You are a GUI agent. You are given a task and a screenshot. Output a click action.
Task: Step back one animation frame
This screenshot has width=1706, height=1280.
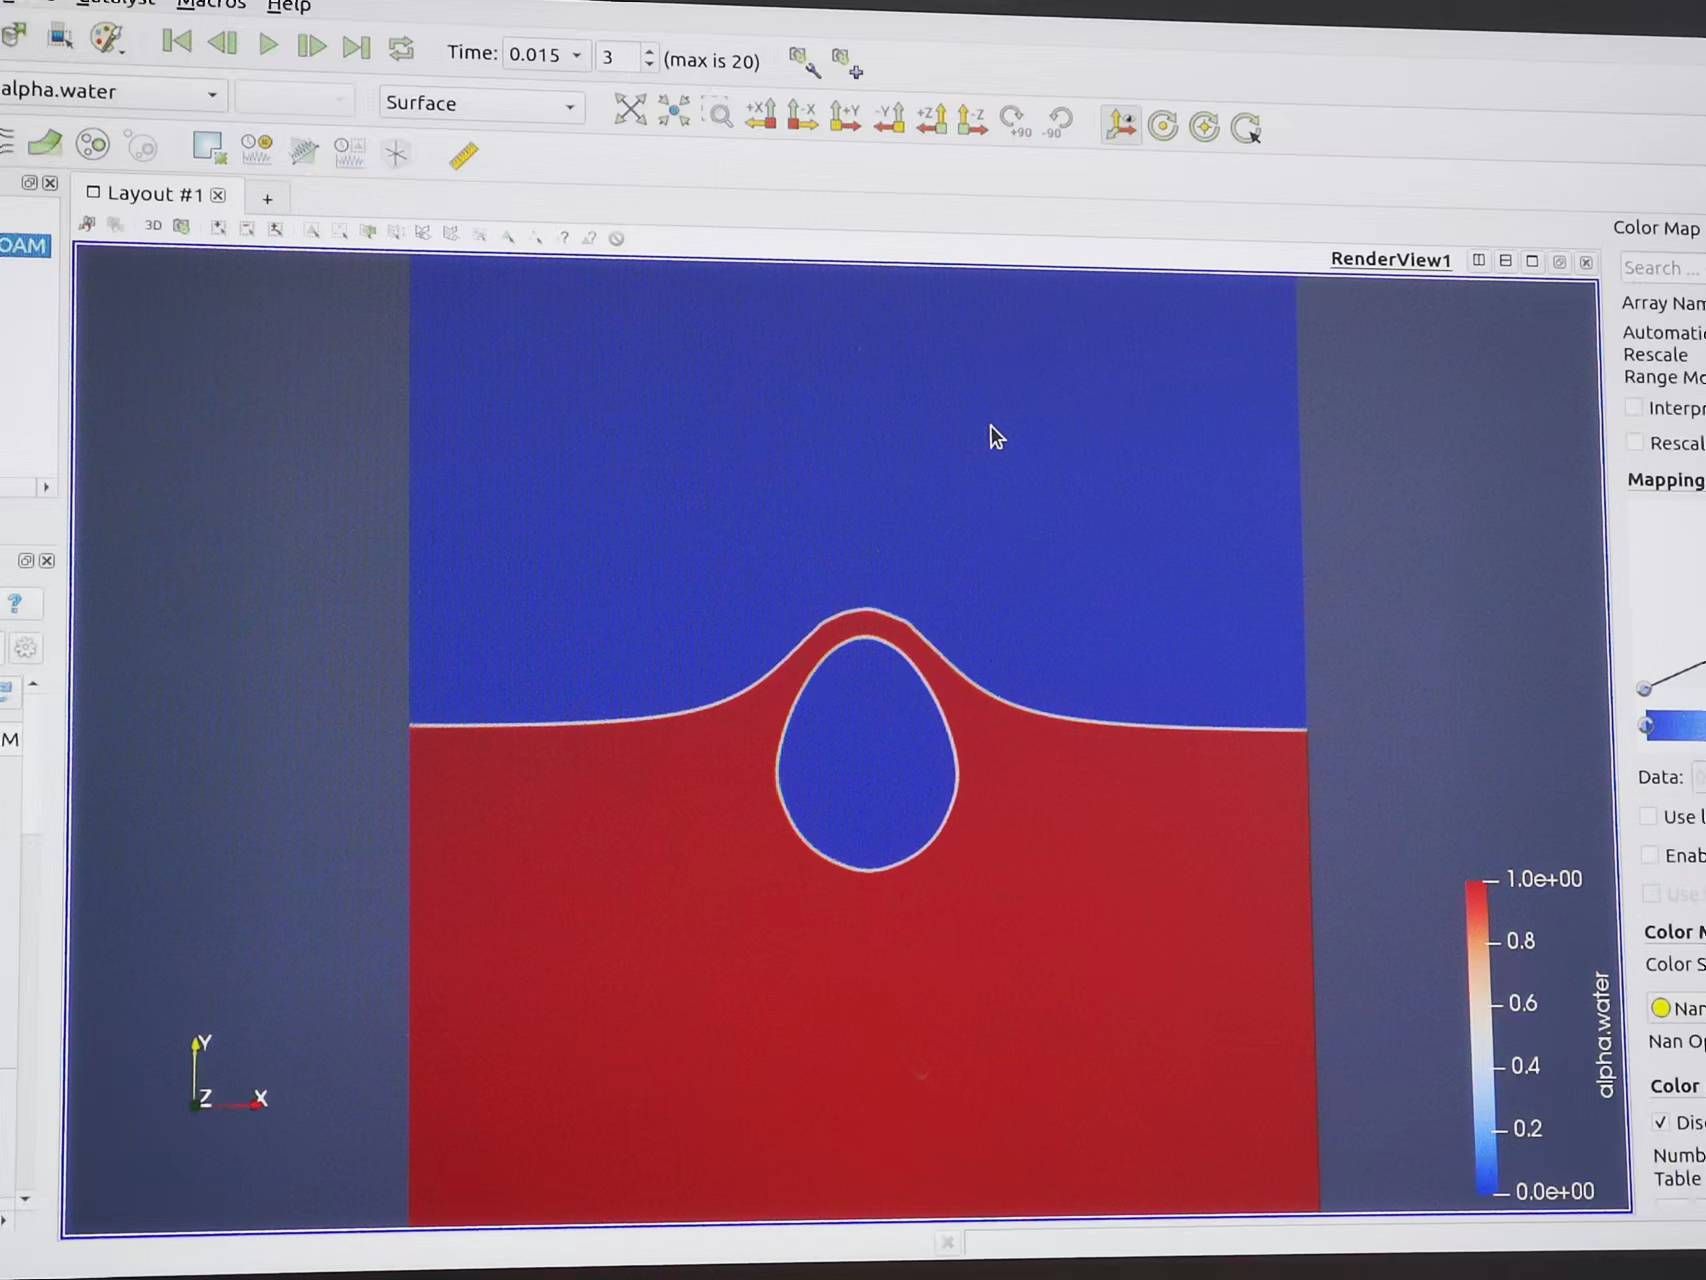point(222,43)
